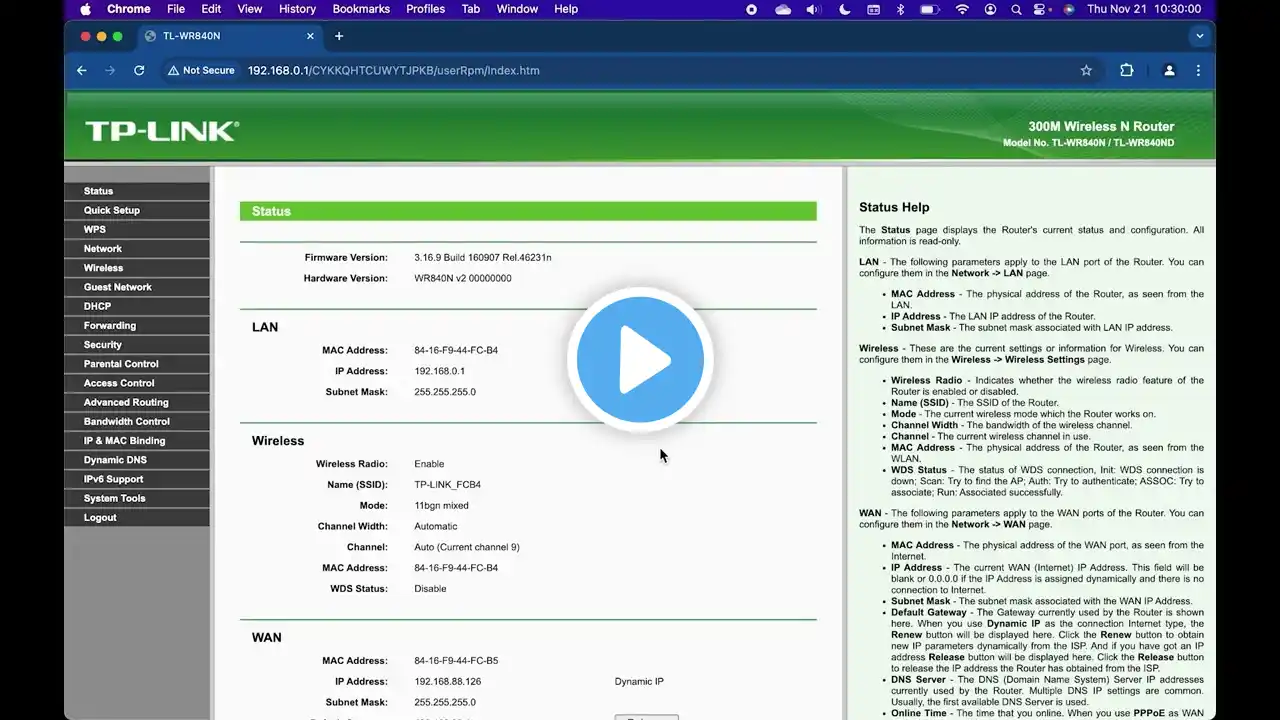The height and width of the screenshot is (720, 1280).
Task: Expand the IP & MAC Binding menu item
Action: pos(137,441)
